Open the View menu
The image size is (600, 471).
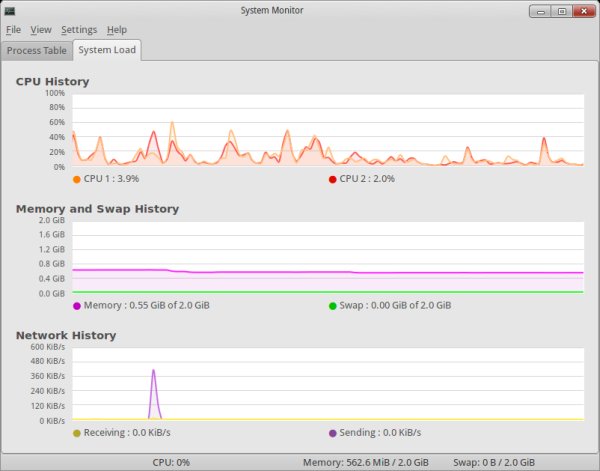41,30
